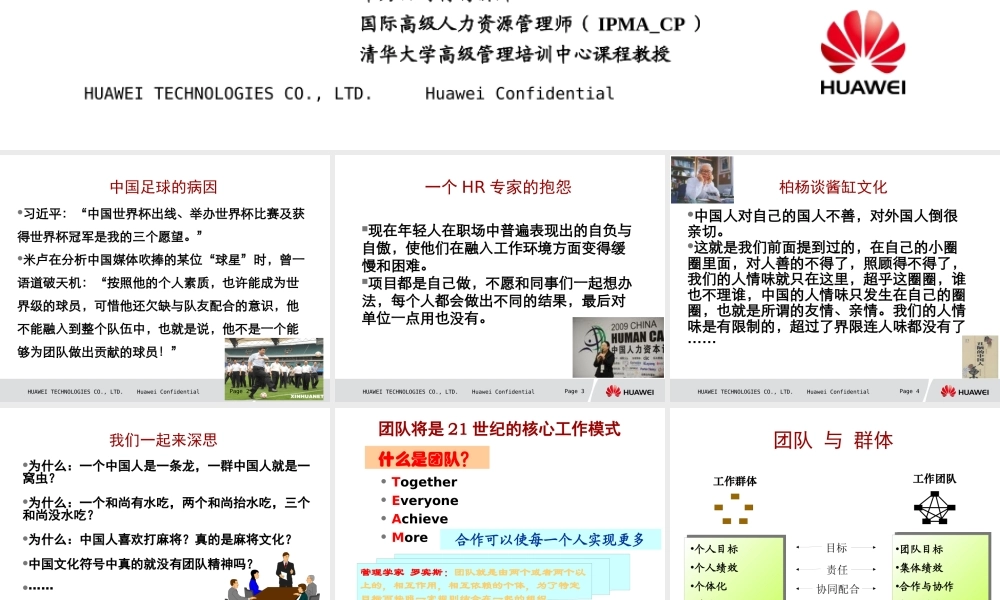The width and height of the screenshot is (1000, 600).
Task: Select the portrait photo next to 柏杨谈酱缸文化
Action: pyautogui.click(x=702, y=180)
